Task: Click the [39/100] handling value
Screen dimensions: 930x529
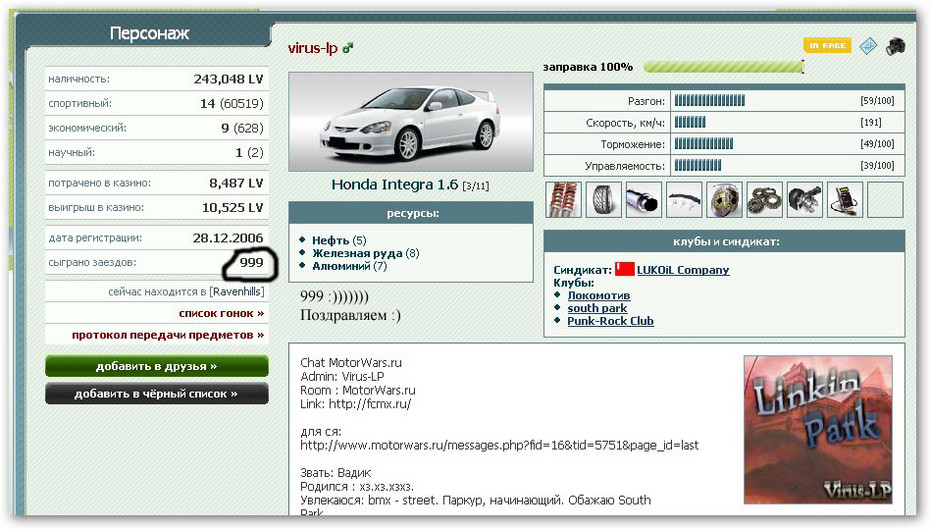Action: click(x=877, y=165)
